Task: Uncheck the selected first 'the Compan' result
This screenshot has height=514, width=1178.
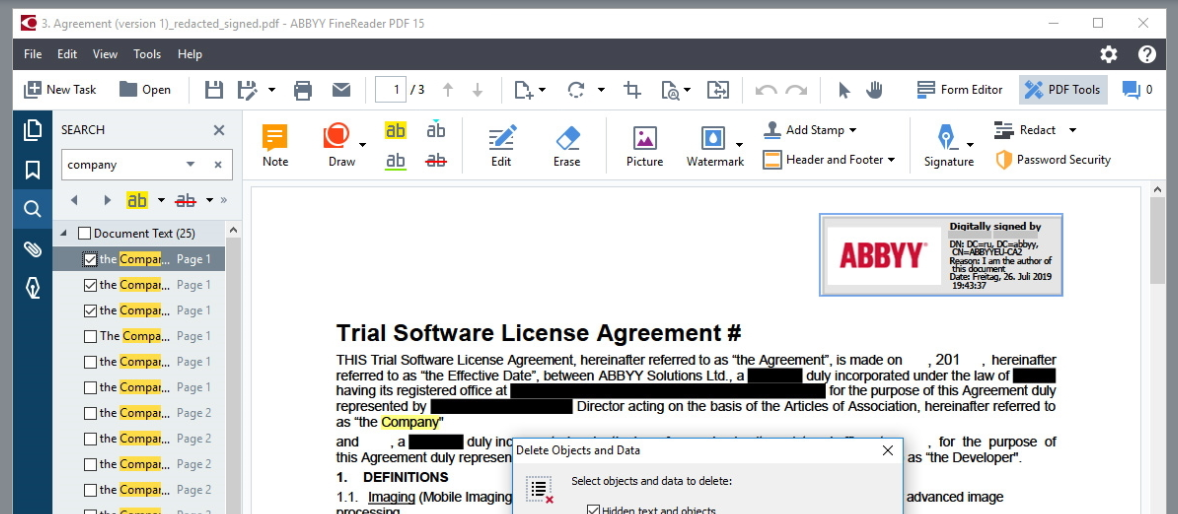Action: (90, 259)
